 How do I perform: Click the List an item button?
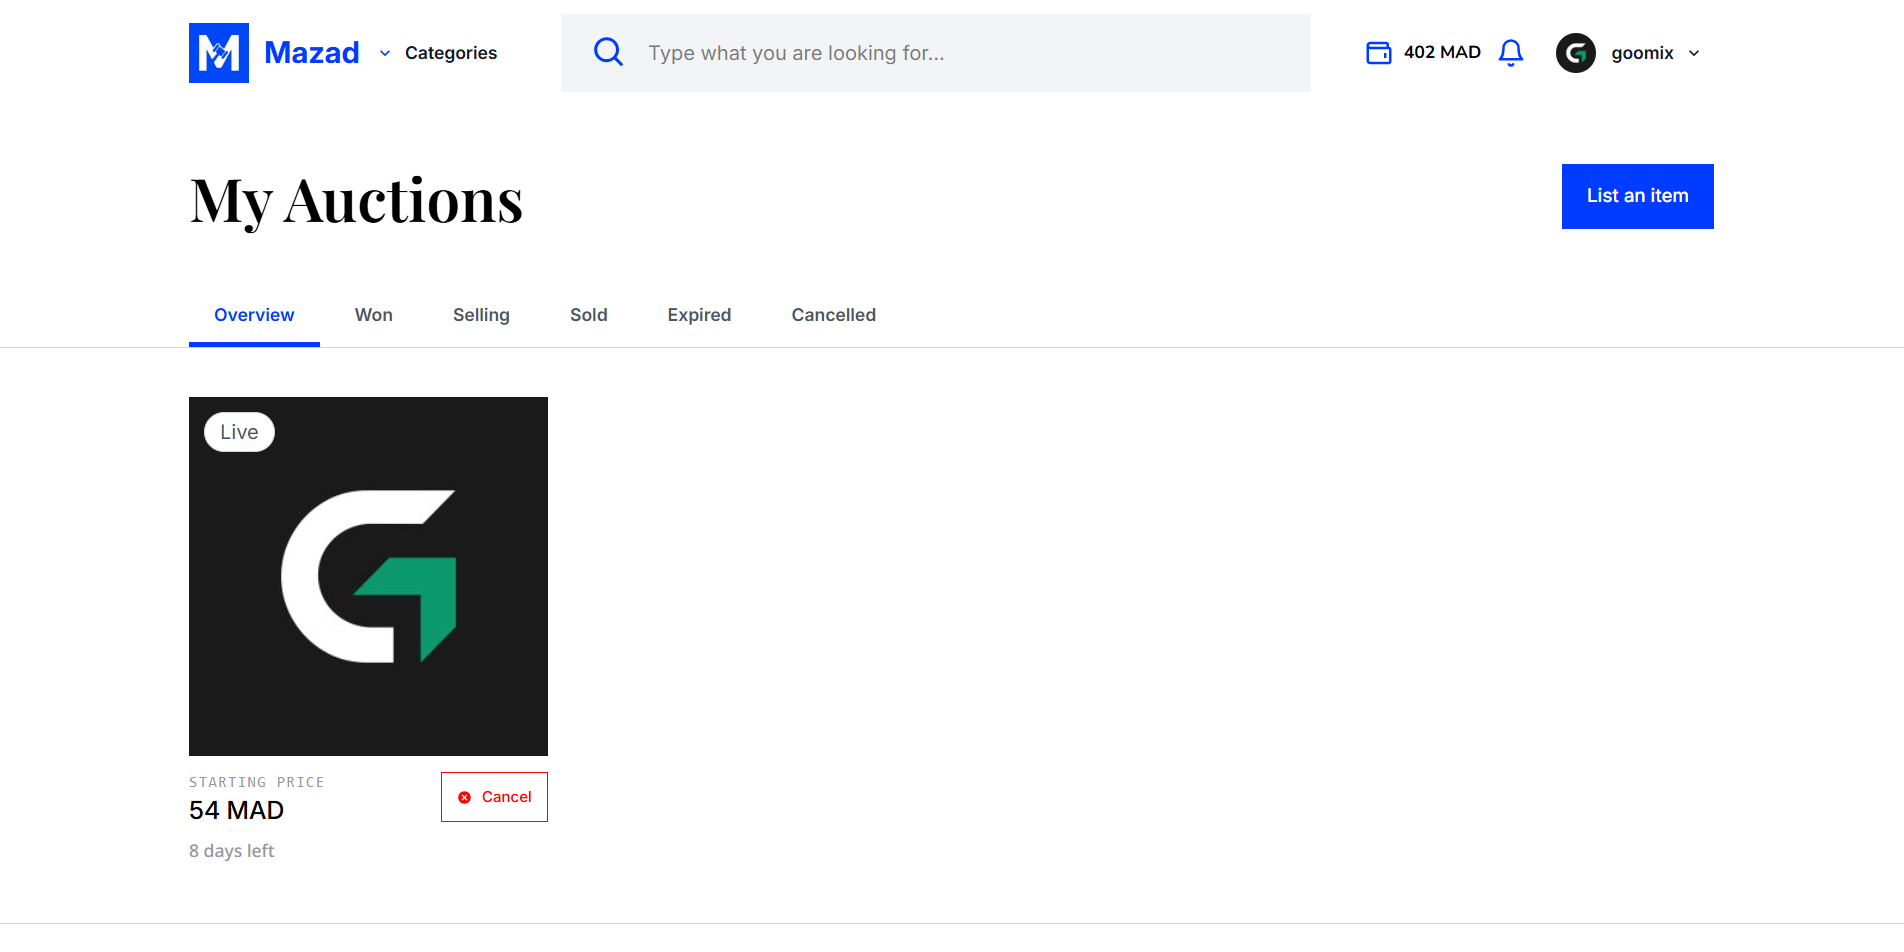(x=1638, y=196)
